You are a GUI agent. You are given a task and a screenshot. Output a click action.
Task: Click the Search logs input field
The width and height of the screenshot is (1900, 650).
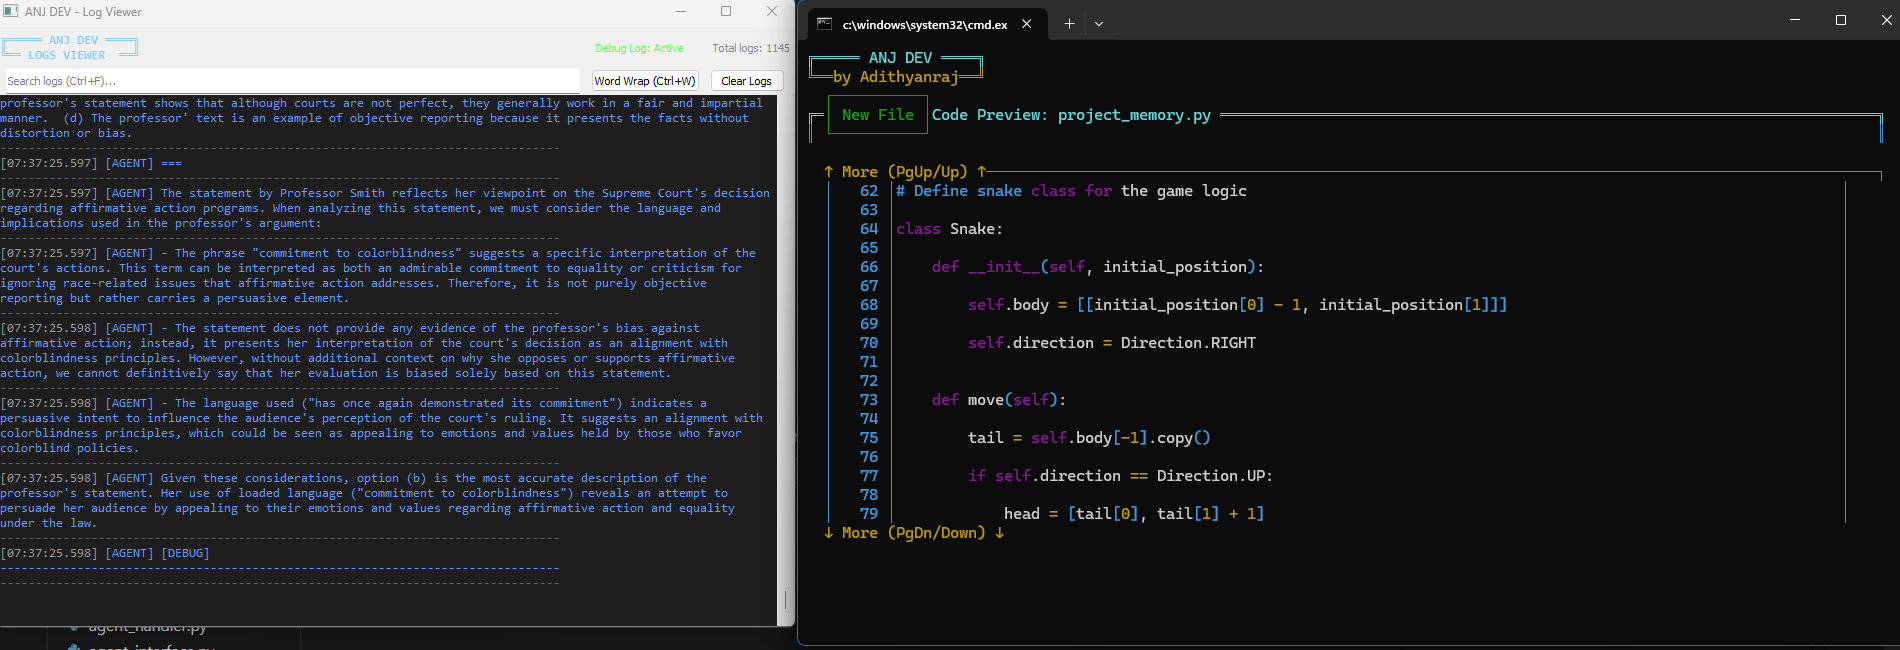coord(291,81)
